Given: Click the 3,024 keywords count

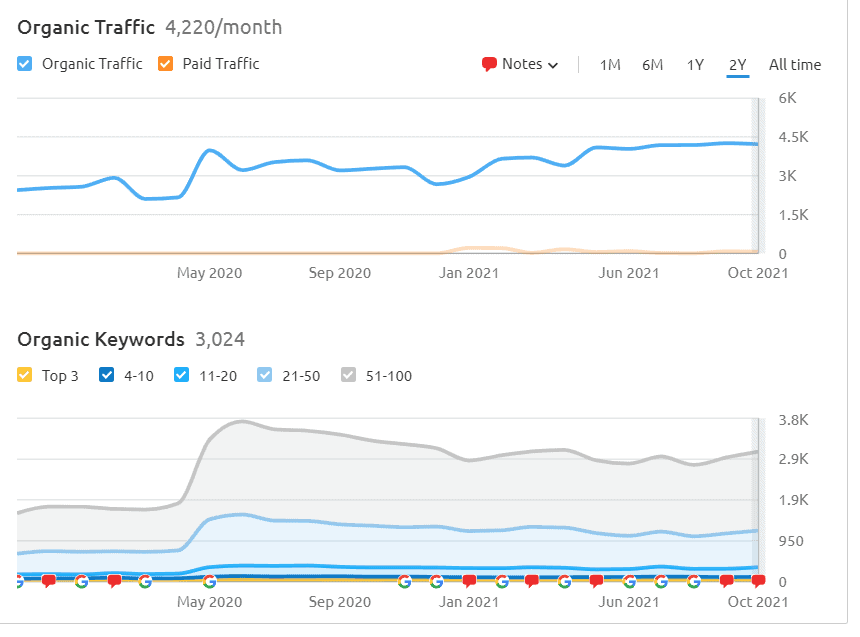Looking at the screenshot, I should click(220, 339).
